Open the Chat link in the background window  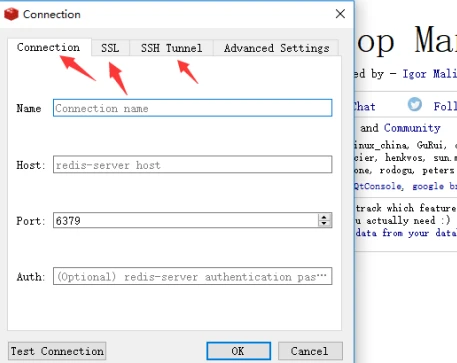tap(365, 107)
